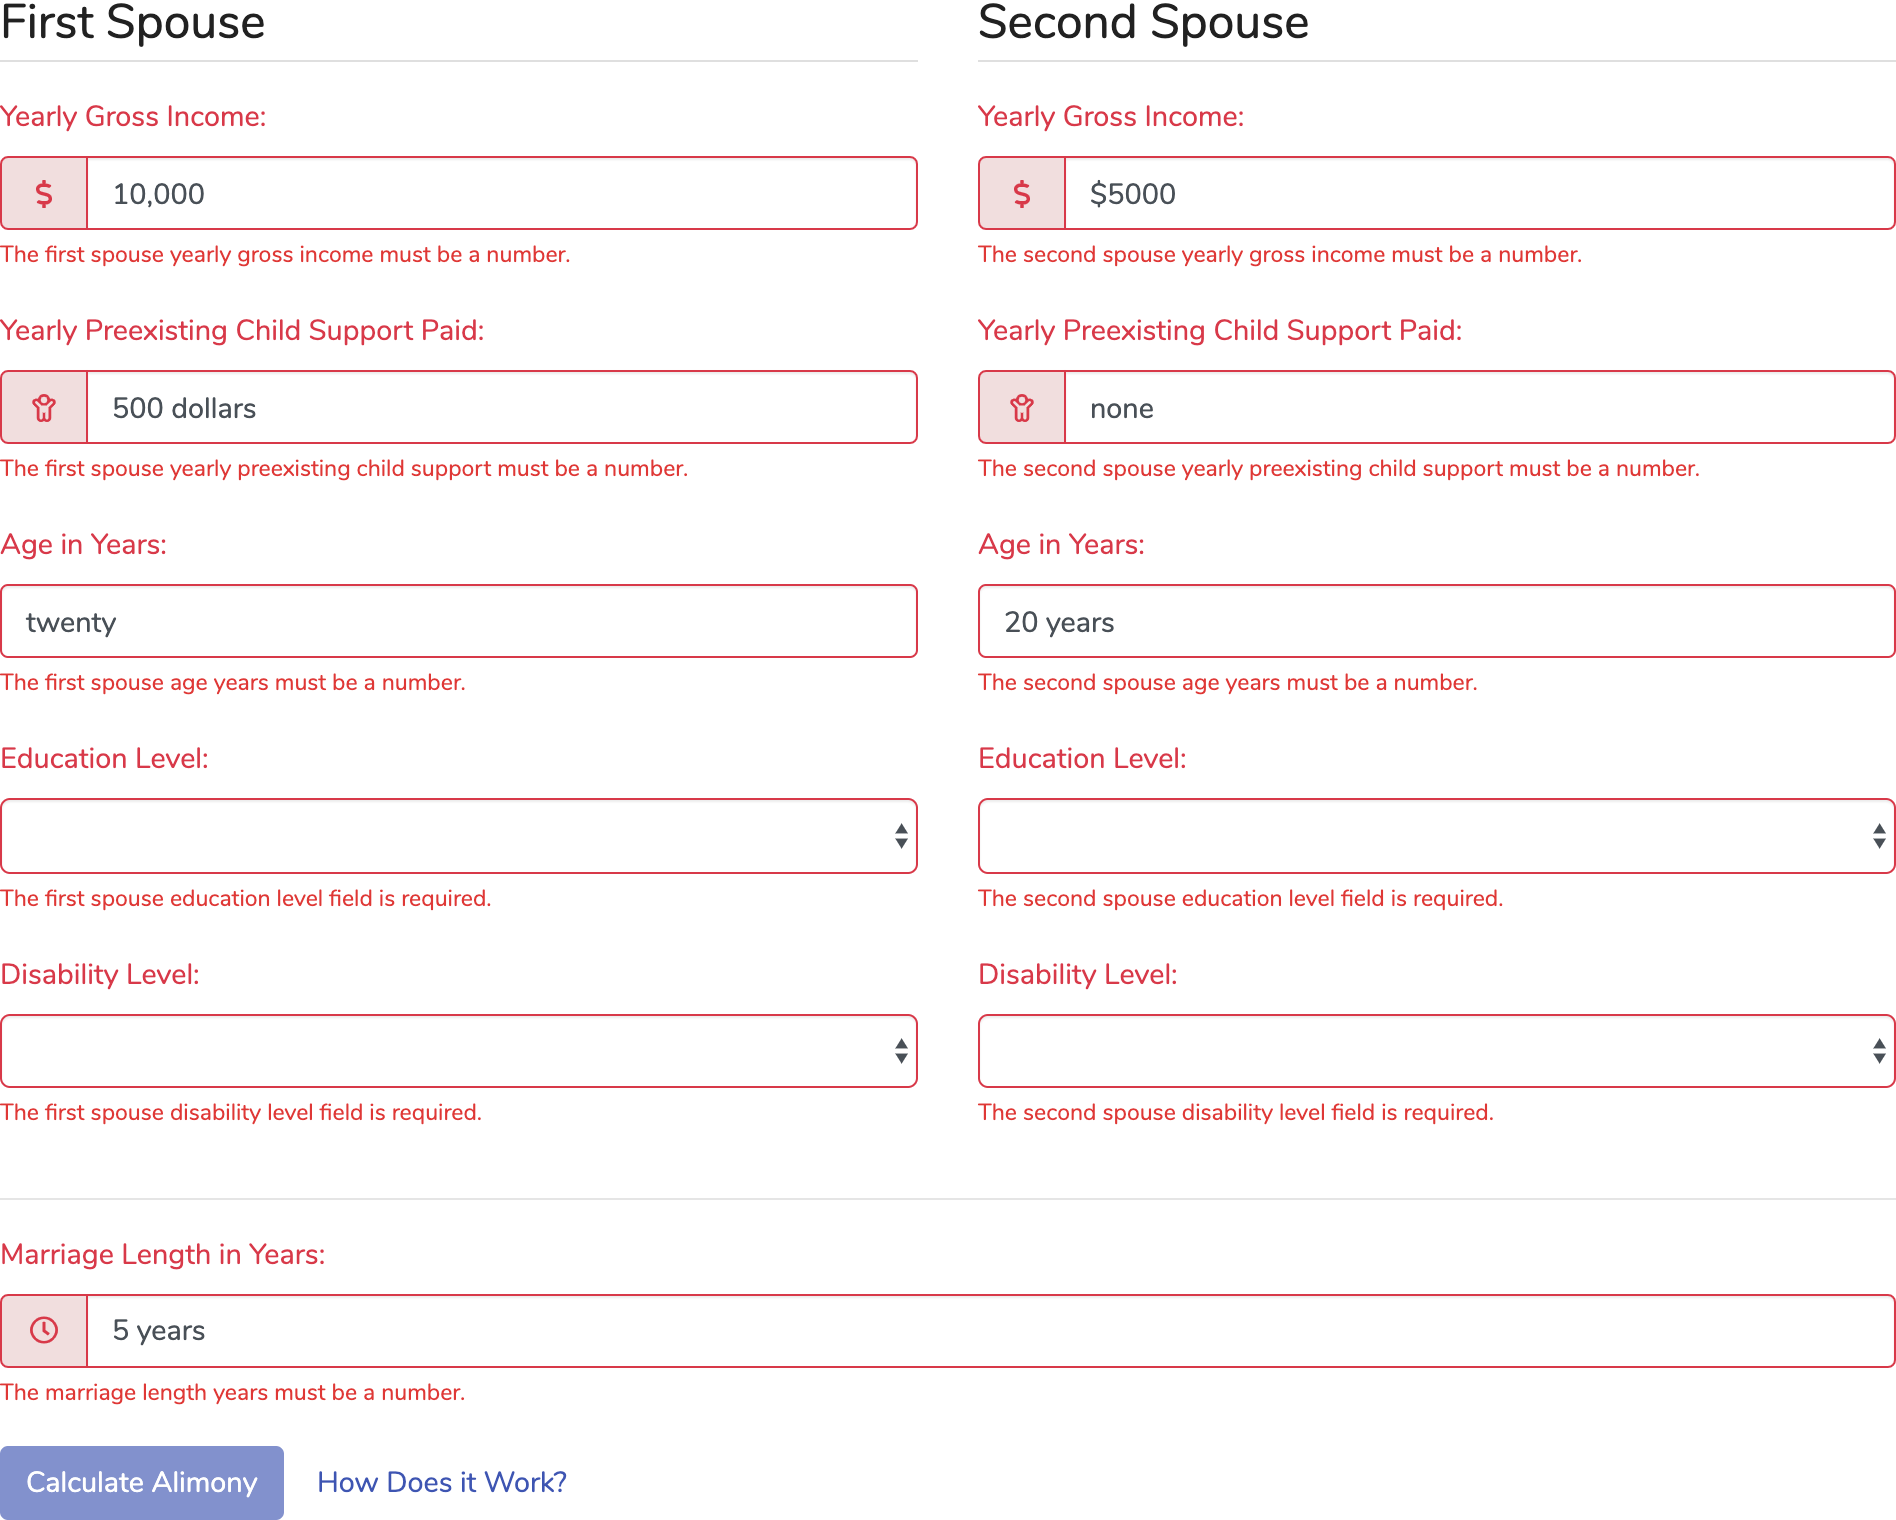This screenshot has height=1520, width=1896.
Task: Open First Spouse Education Level dropdown
Action: click(x=458, y=836)
